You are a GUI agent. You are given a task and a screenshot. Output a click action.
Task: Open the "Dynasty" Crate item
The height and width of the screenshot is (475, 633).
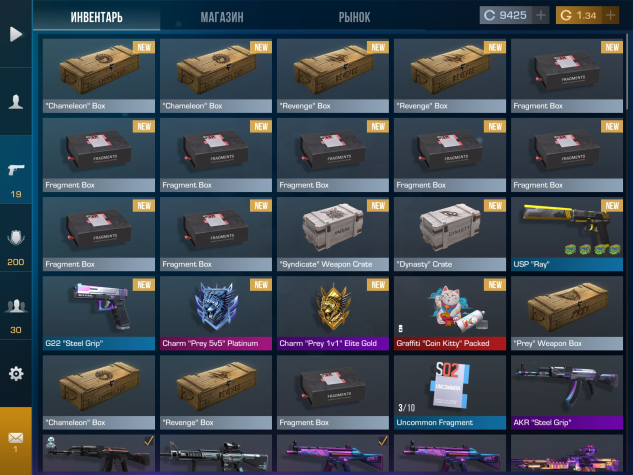coord(450,234)
